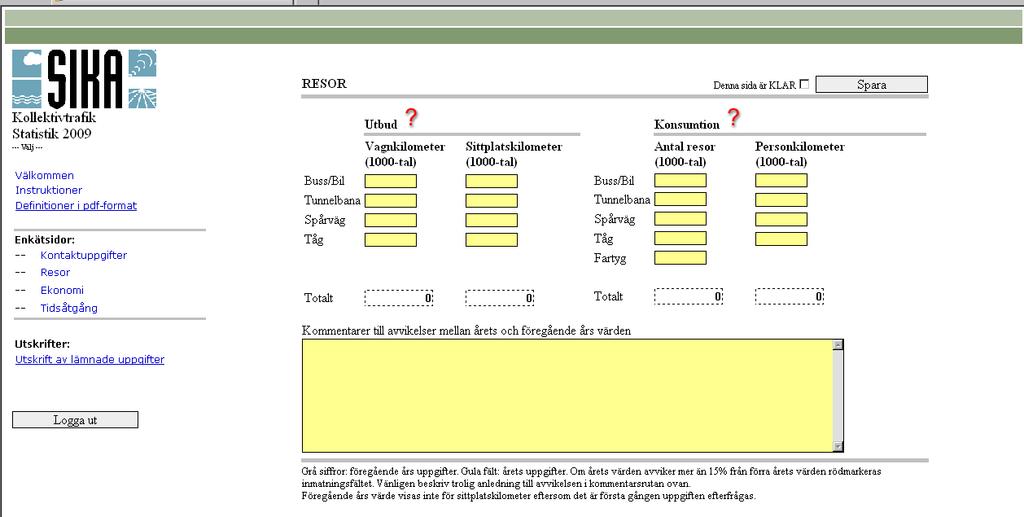Click the Utskrifter heading
The height and width of the screenshot is (517, 1024).
click(42, 344)
